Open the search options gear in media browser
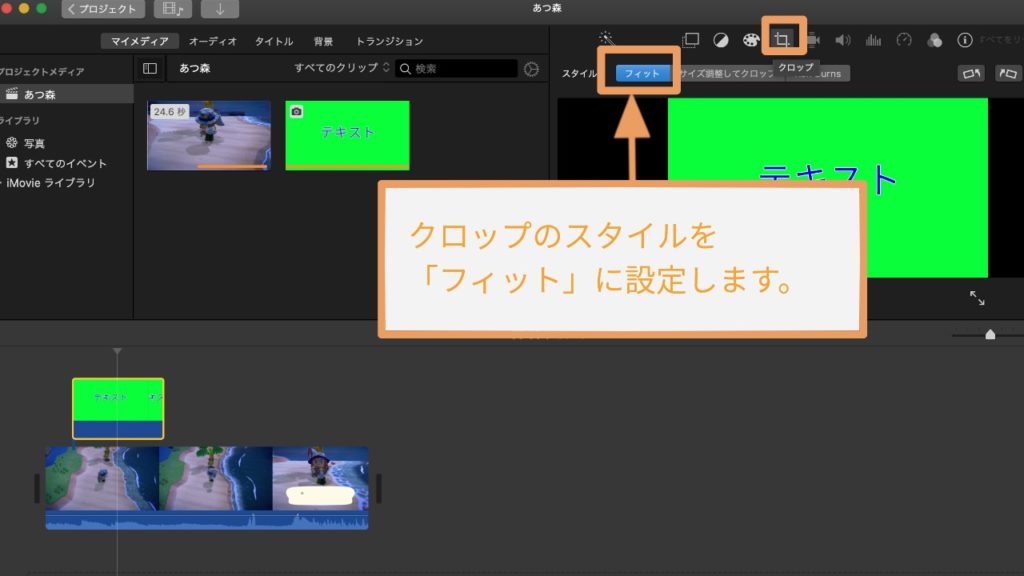This screenshot has height=576, width=1024. point(531,69)
